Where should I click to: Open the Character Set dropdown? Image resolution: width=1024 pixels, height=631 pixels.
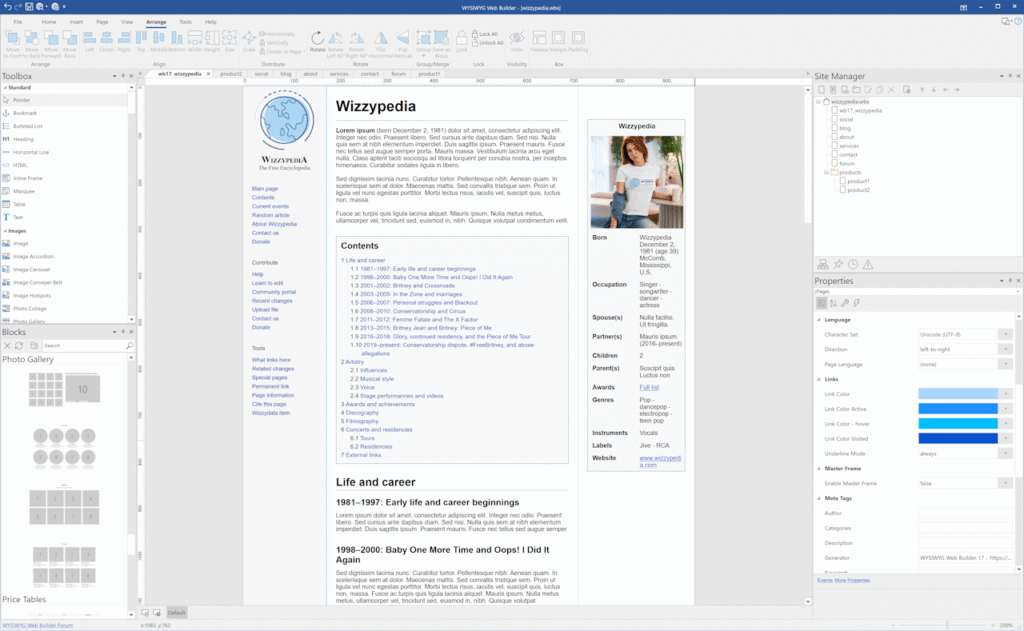pyautogui.click(x=1005, y=335)
